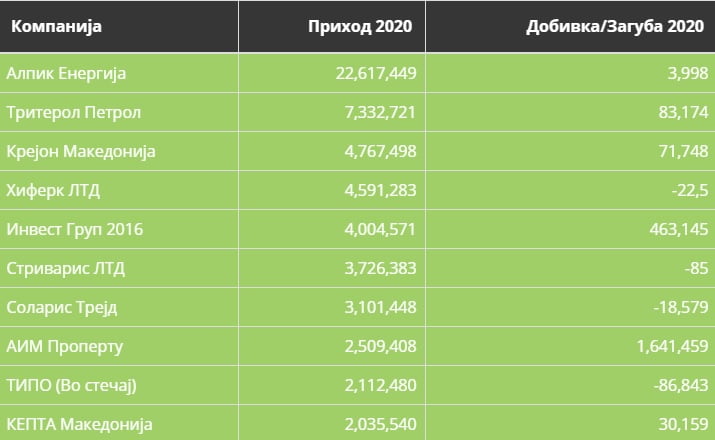
Task: Click the Крејон Македонија row name
Action: pos(81,151)
